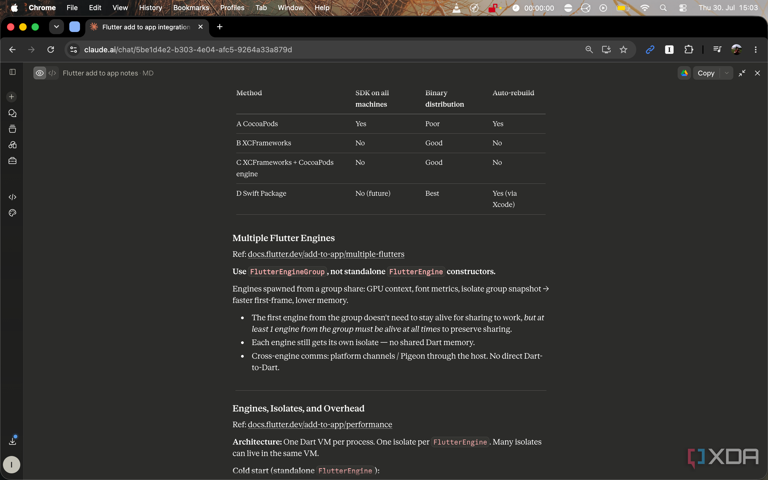
Task: Open the Help menu
Action: click(322, 7)
